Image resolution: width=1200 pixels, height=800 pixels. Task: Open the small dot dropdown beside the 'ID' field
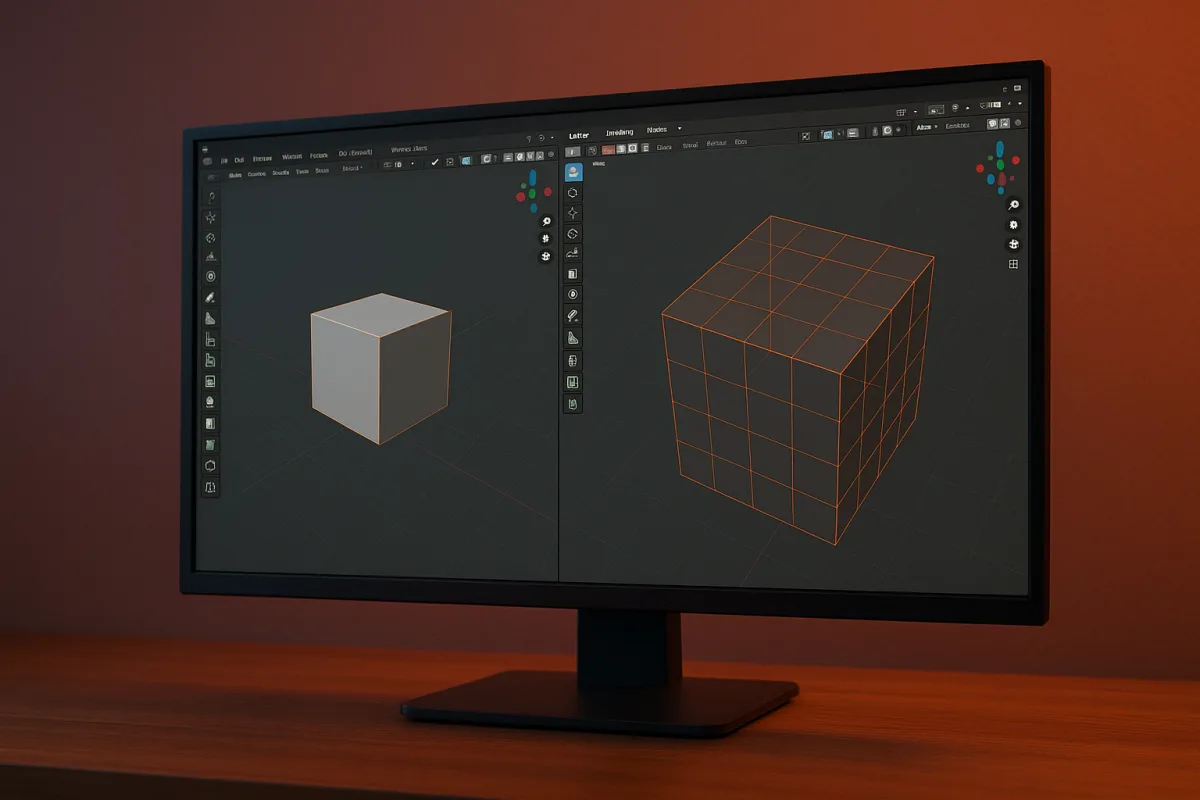pyautogui.click(x=413, y=164)
